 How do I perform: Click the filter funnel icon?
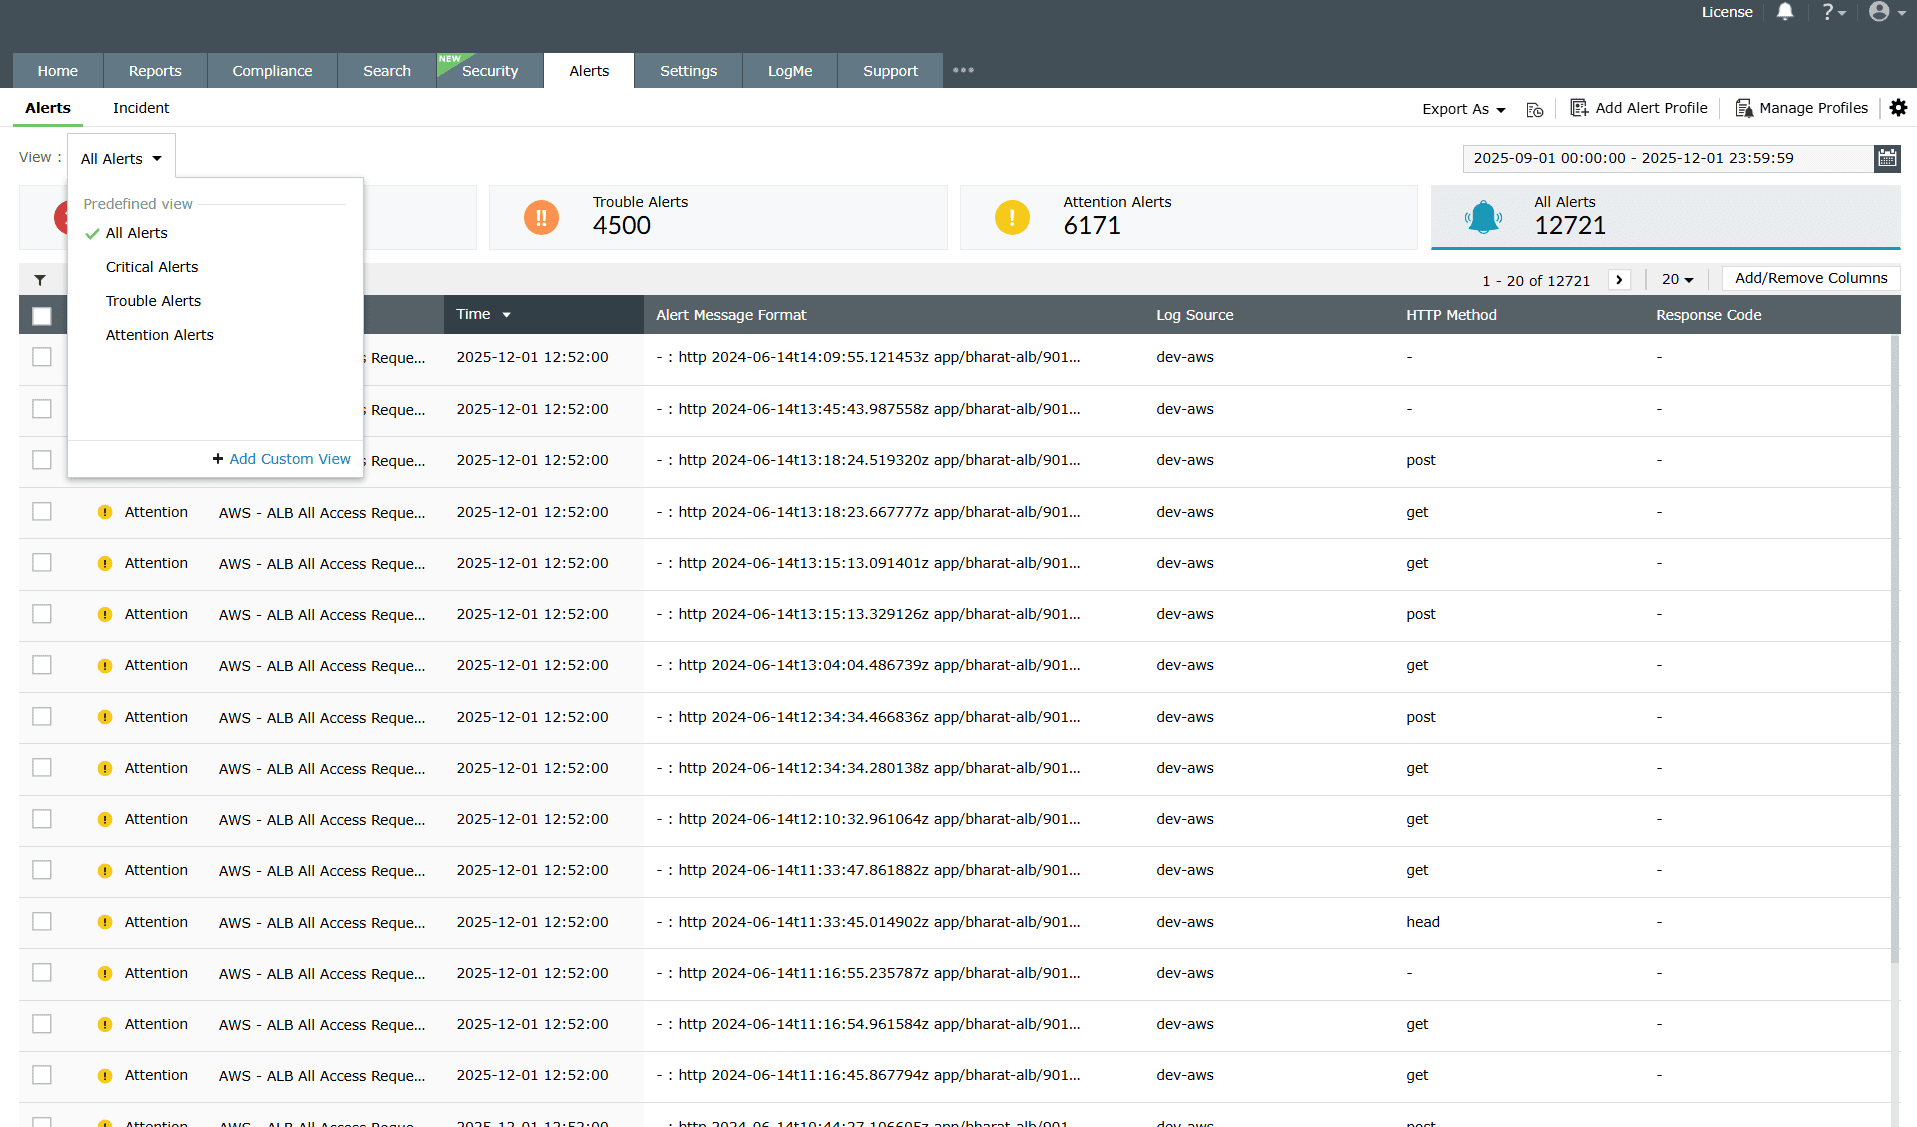pyautogui.click(x=40, y=280)
